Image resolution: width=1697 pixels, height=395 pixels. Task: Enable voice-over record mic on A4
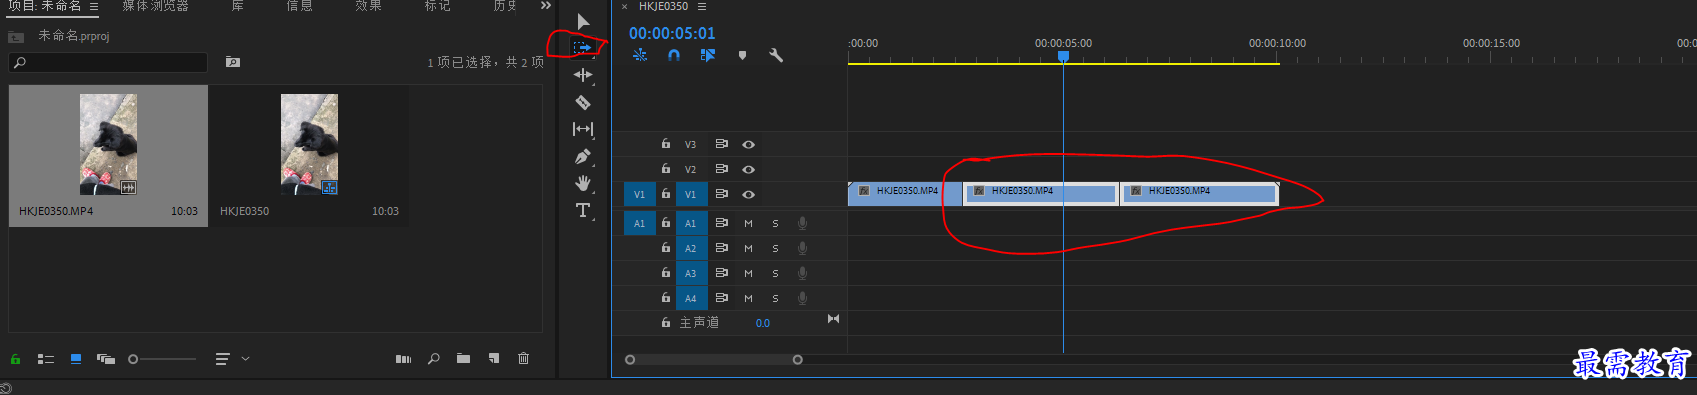802,298
